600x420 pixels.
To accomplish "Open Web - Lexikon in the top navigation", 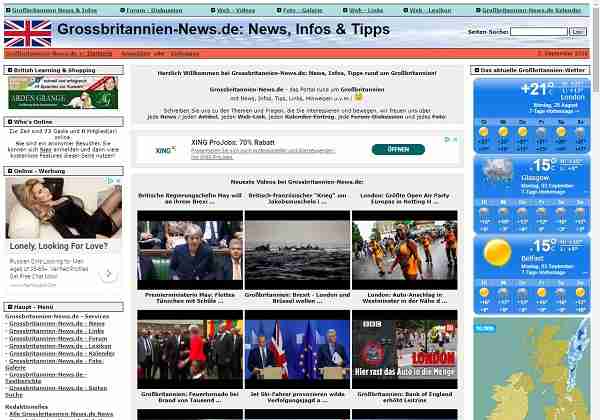I will pyautogui.click(x=430, y=10).
